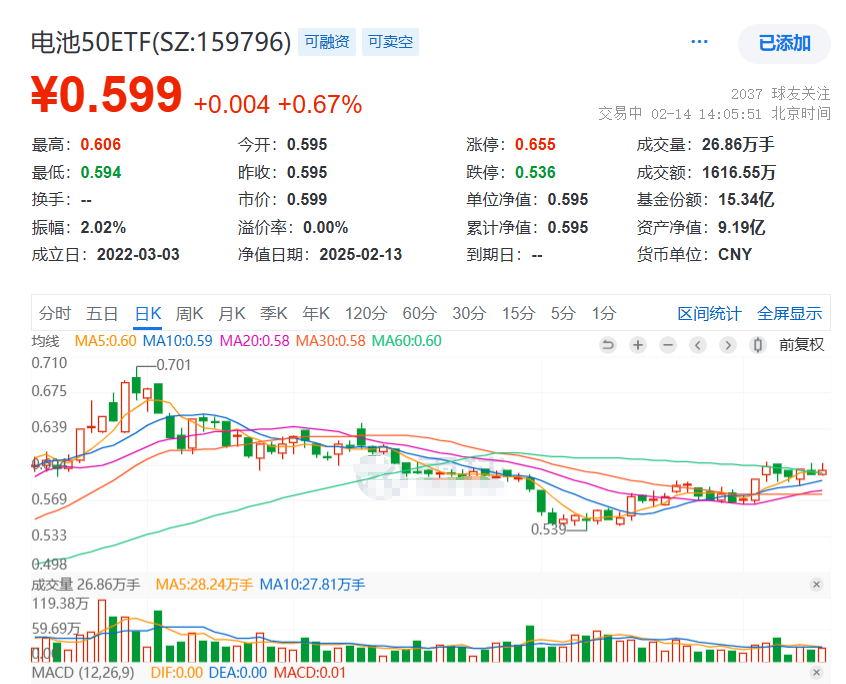The image size is (846, 684).
Task: Select the 月K monthly chart view
Action: pos(231,313)
